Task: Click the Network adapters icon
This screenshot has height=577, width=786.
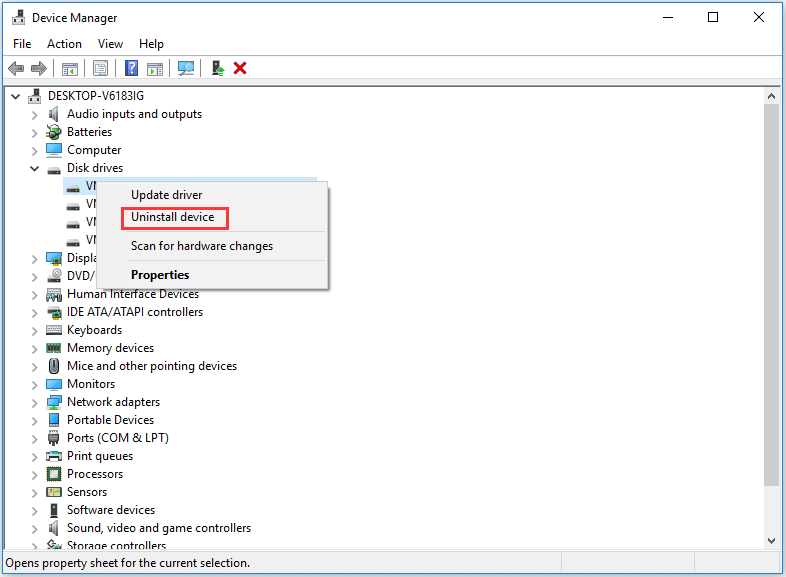Action: pos(54,402)
